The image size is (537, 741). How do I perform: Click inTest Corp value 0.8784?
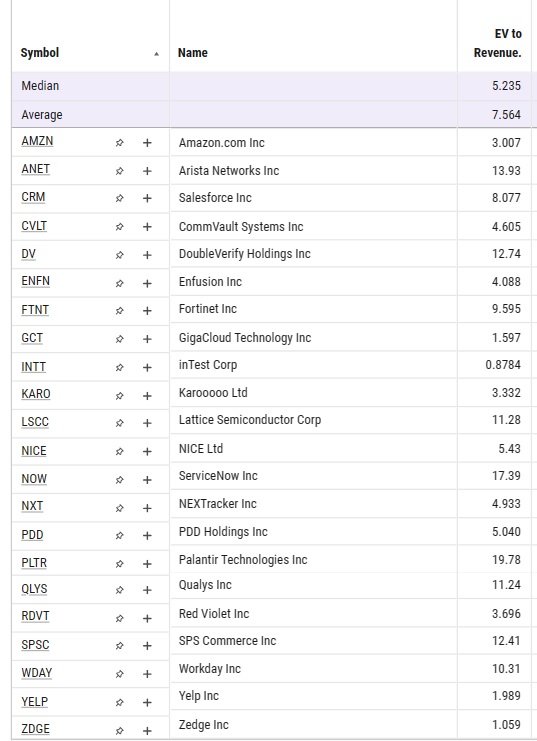pos(503,365)
